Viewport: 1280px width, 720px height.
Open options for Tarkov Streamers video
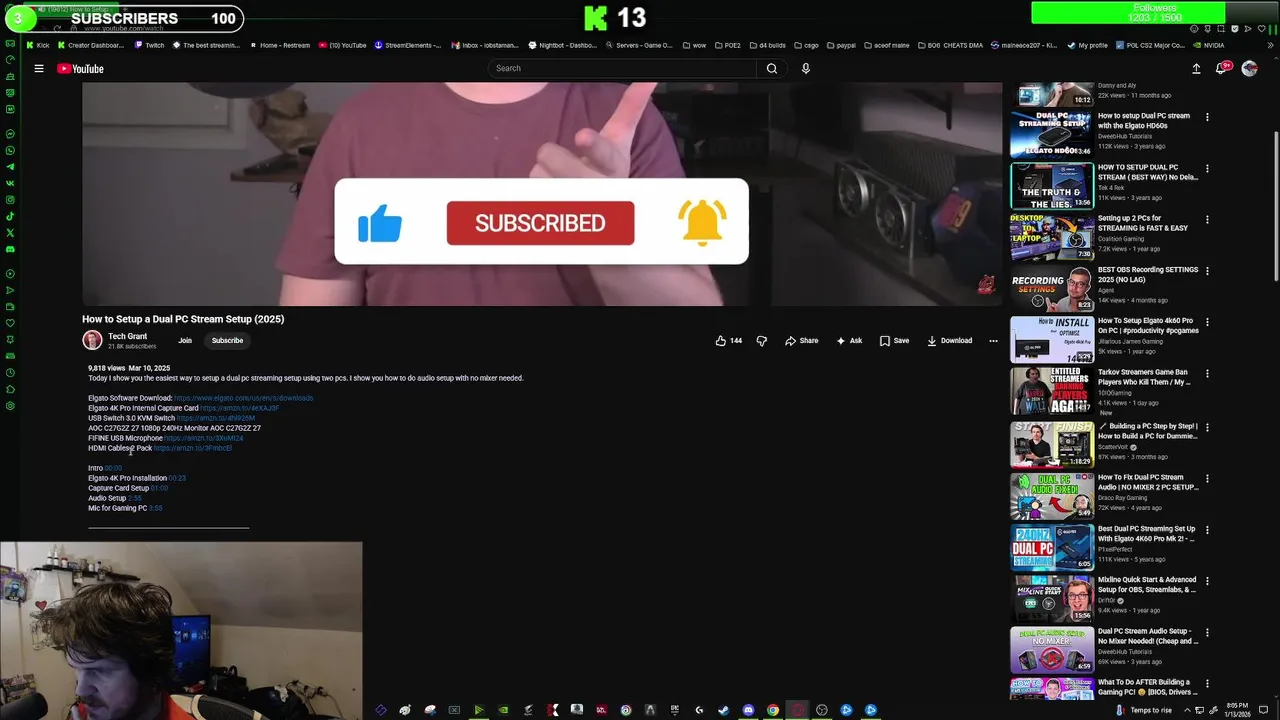pyautogui.click(x=1207, y=374)
